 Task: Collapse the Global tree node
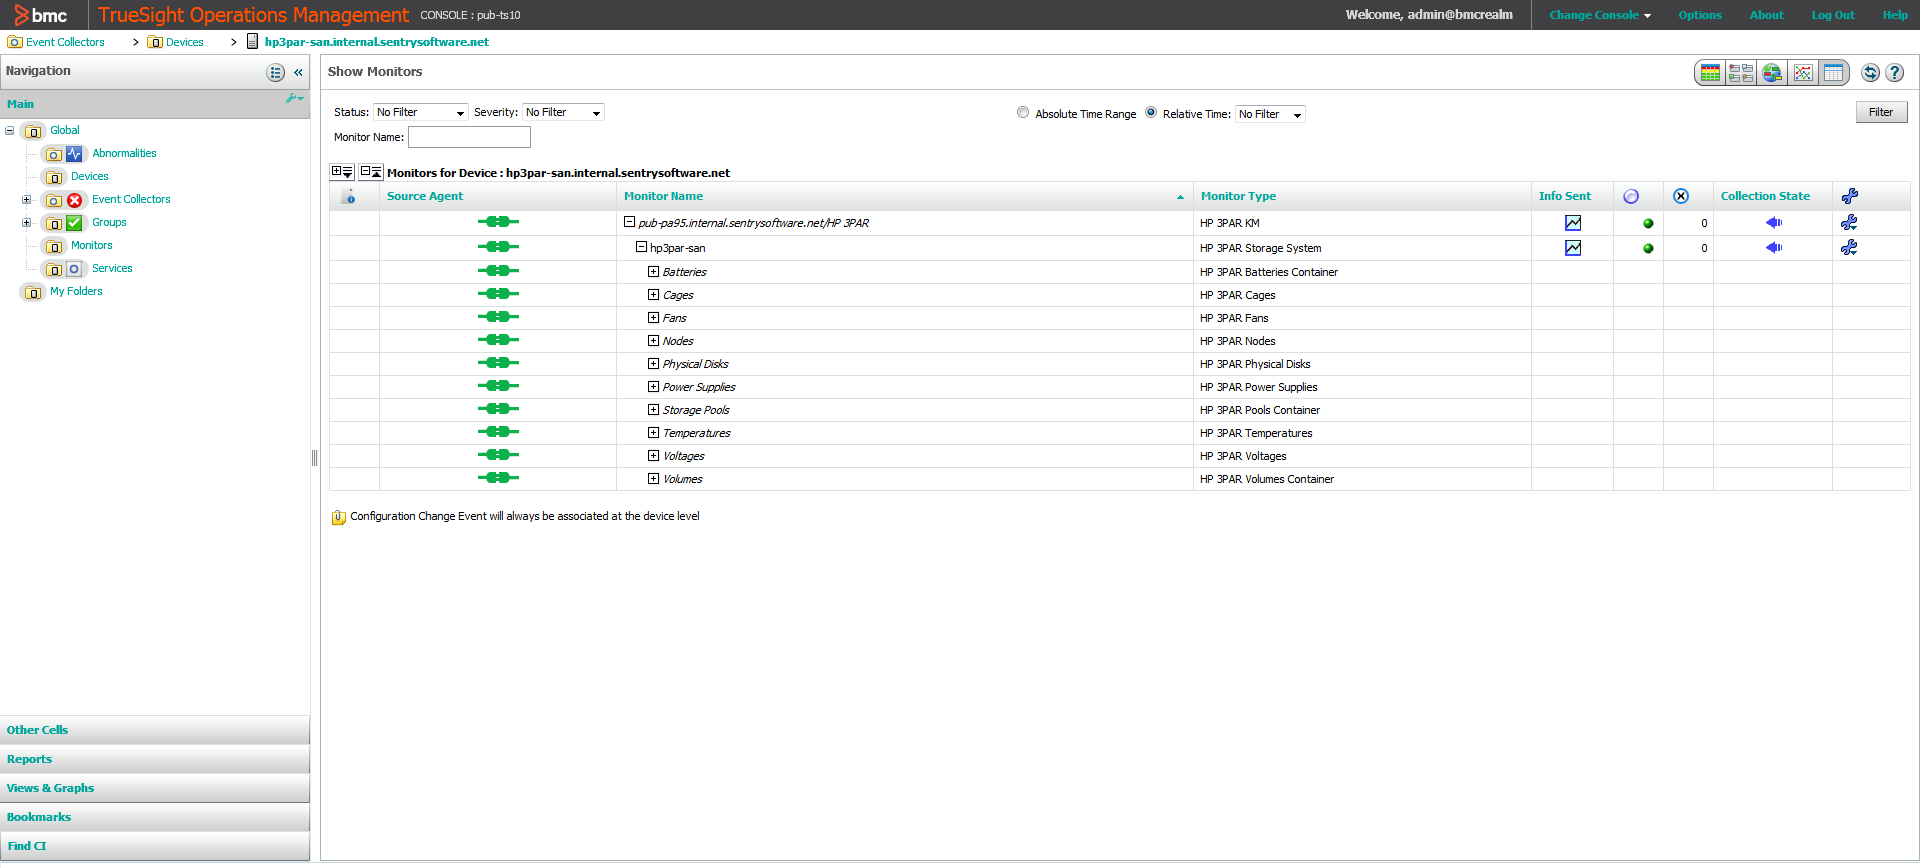(x=10, y=130)
